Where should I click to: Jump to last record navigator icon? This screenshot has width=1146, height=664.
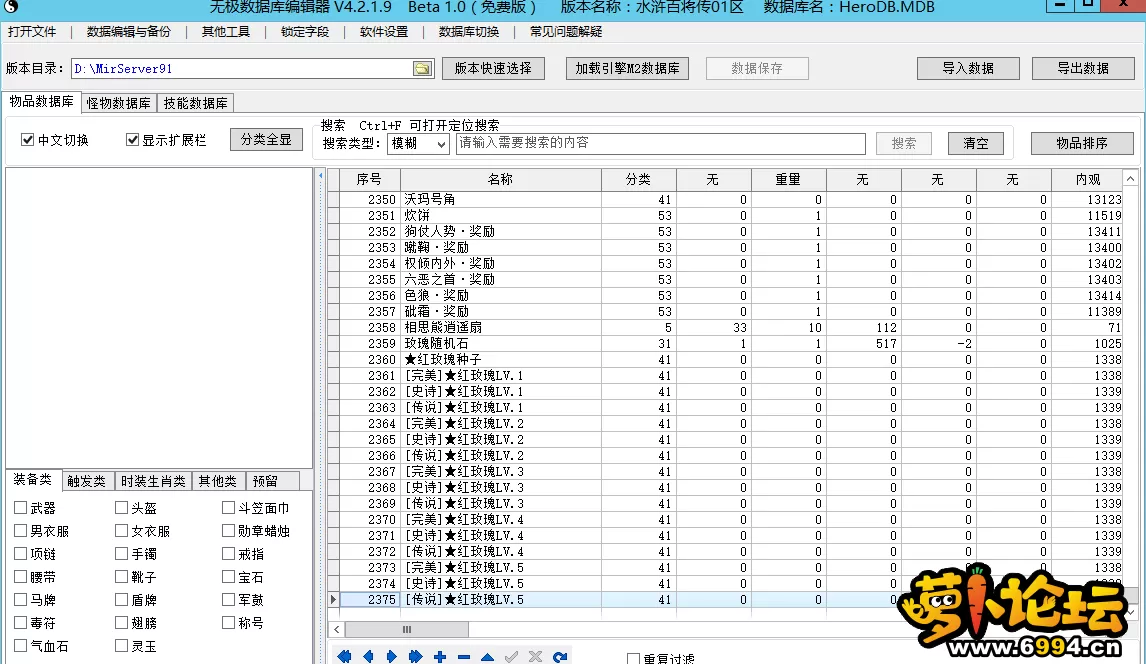point(416,657)
